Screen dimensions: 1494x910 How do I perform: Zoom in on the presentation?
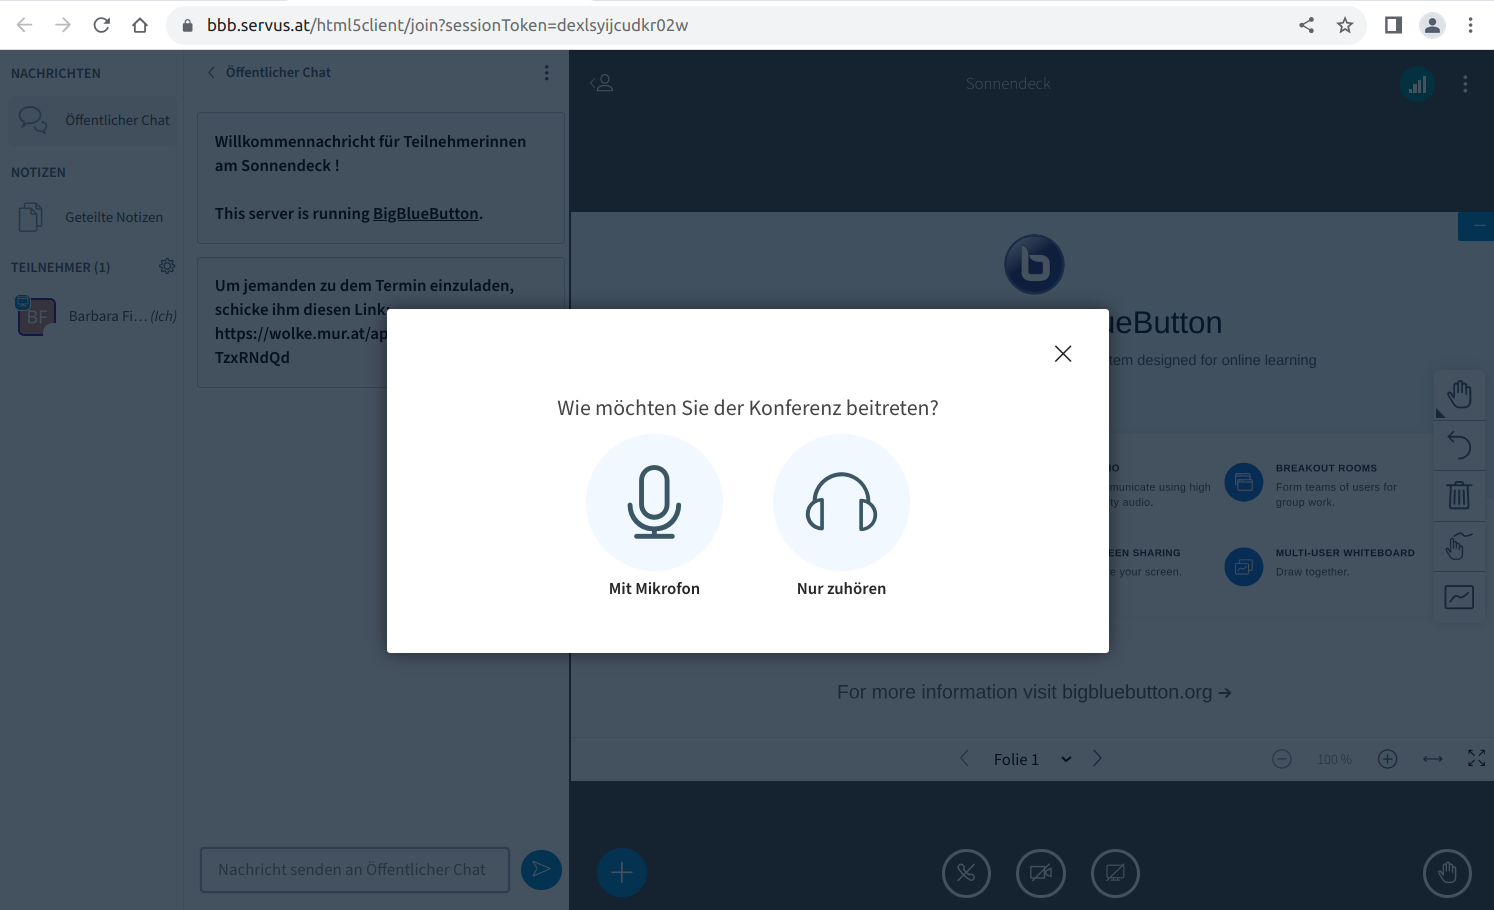1387,759
